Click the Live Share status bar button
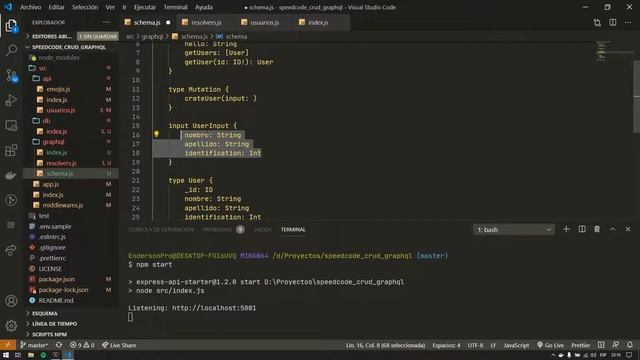Image resolution: width=640 pixels, height=360 pixels. tap(119, 345)
